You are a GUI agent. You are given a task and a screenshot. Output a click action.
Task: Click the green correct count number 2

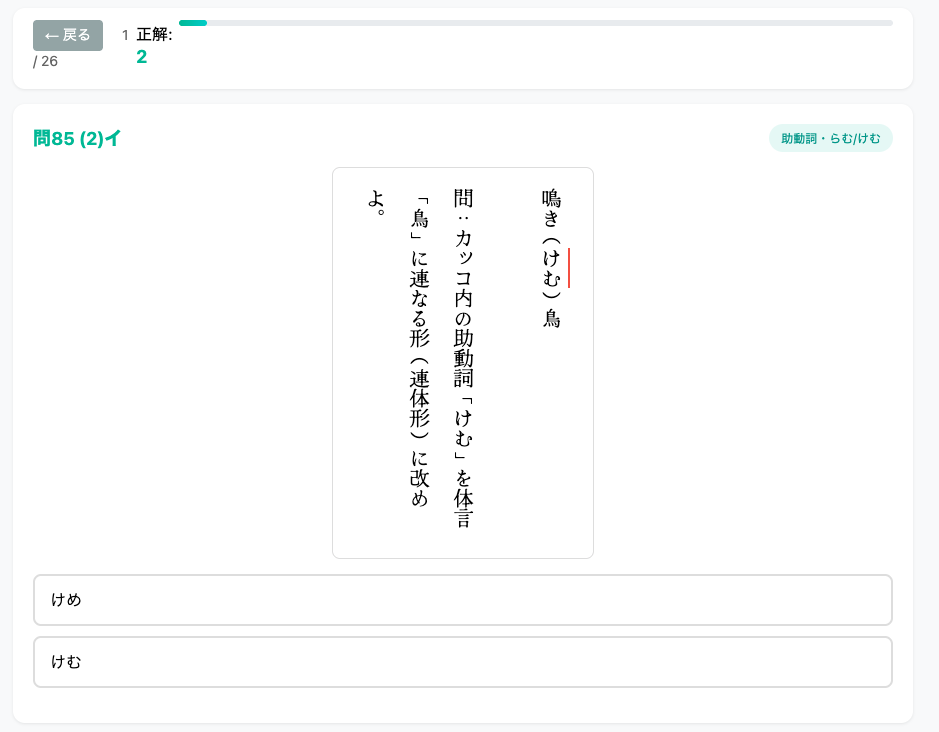click(142, 57)
